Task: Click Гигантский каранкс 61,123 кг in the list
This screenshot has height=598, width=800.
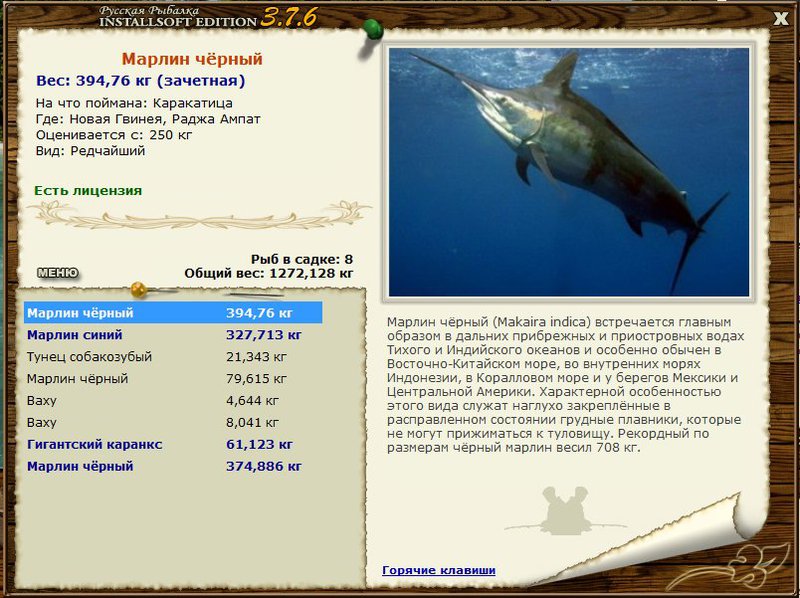Action: click(173, 444)
